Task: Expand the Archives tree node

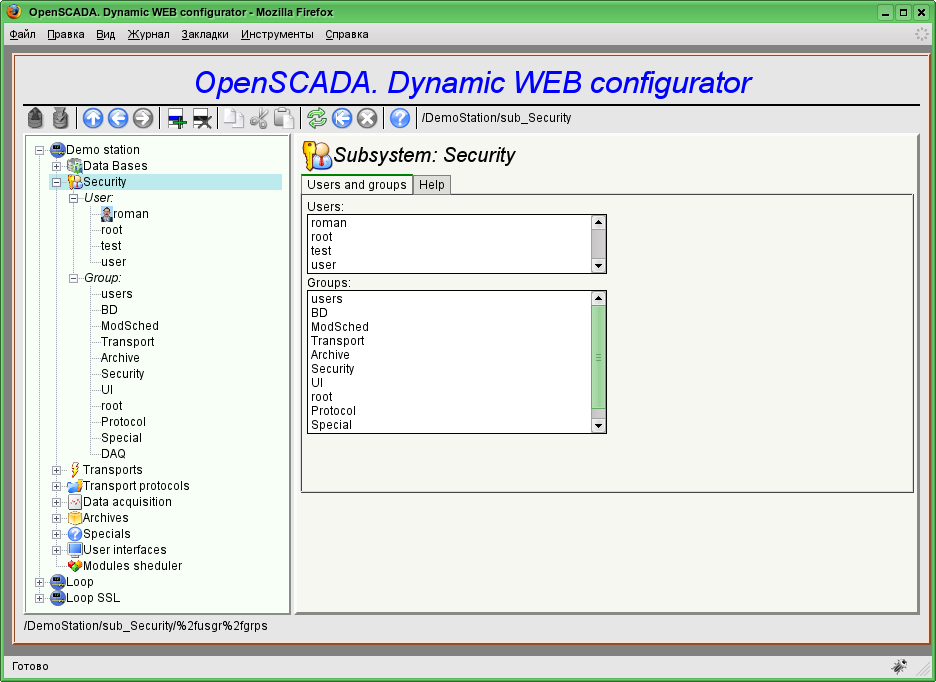Action: tap(56, 519)
